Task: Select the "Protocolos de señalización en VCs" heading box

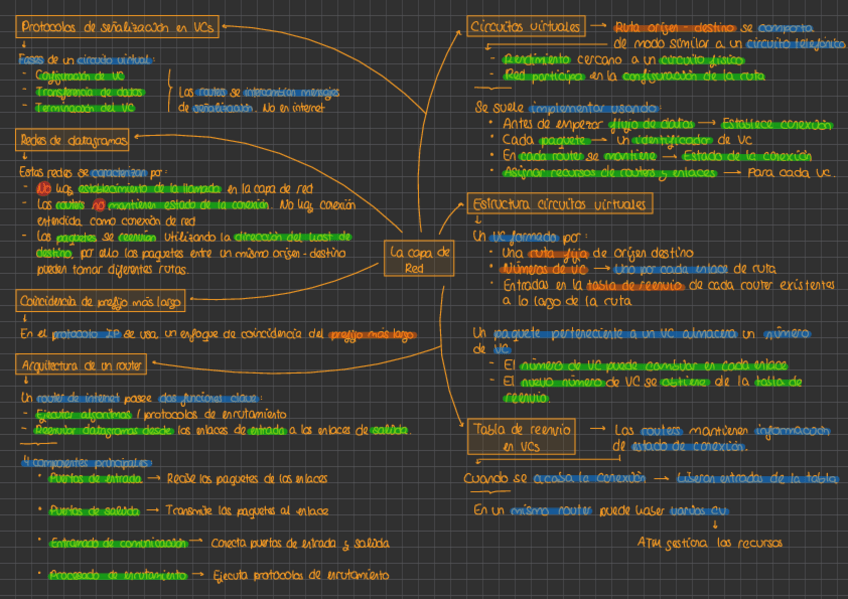Action: click(x=117, y=29)
